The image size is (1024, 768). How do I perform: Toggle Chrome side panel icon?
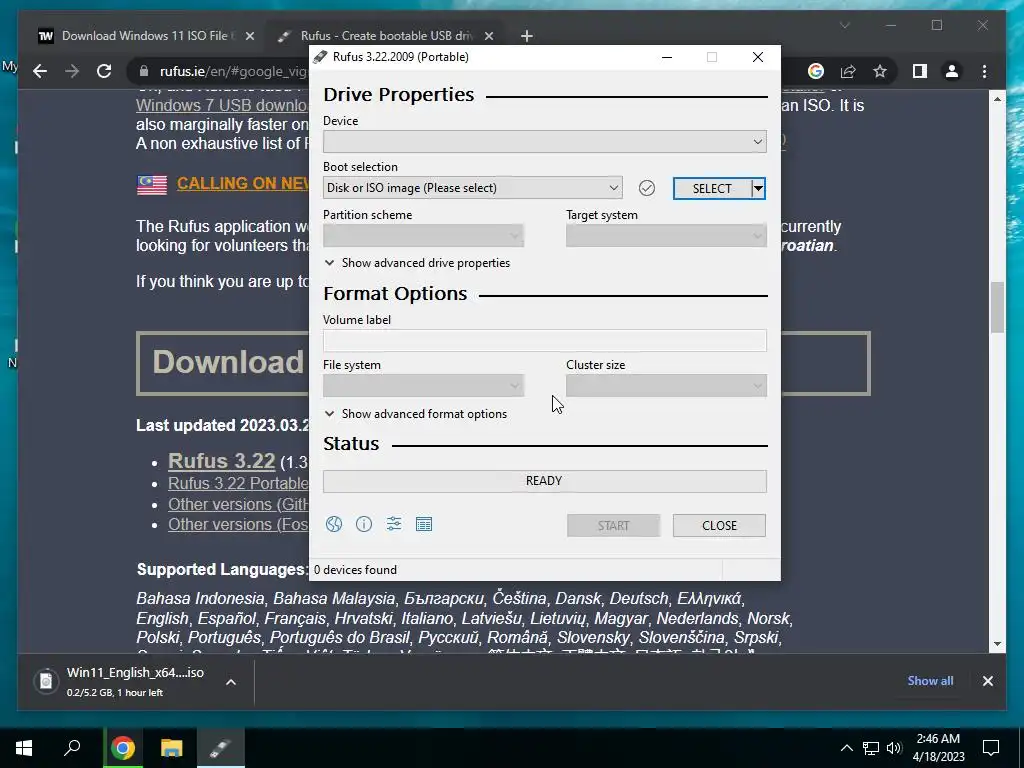[920, 71]
